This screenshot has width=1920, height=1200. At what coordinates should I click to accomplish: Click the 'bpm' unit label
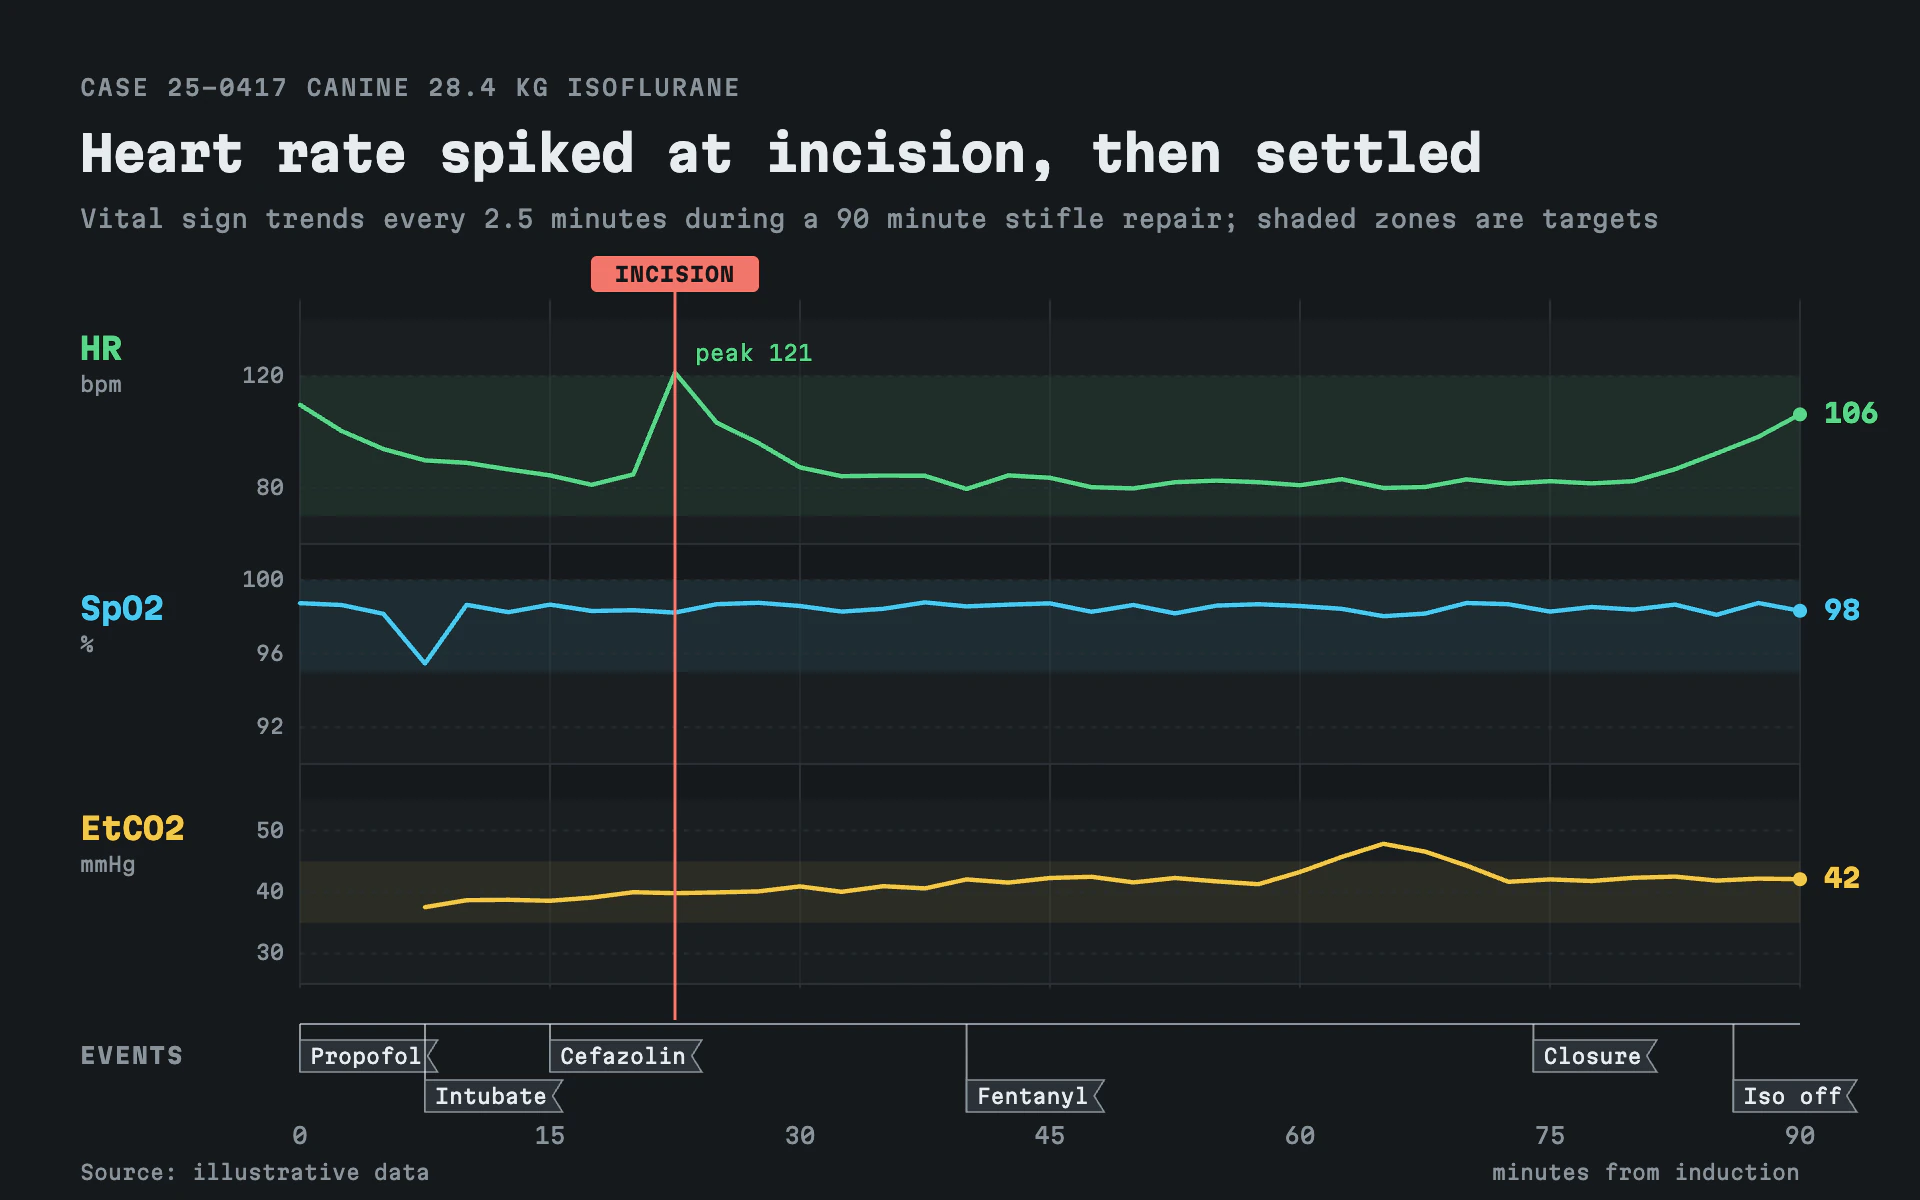[x=101, y=385]
